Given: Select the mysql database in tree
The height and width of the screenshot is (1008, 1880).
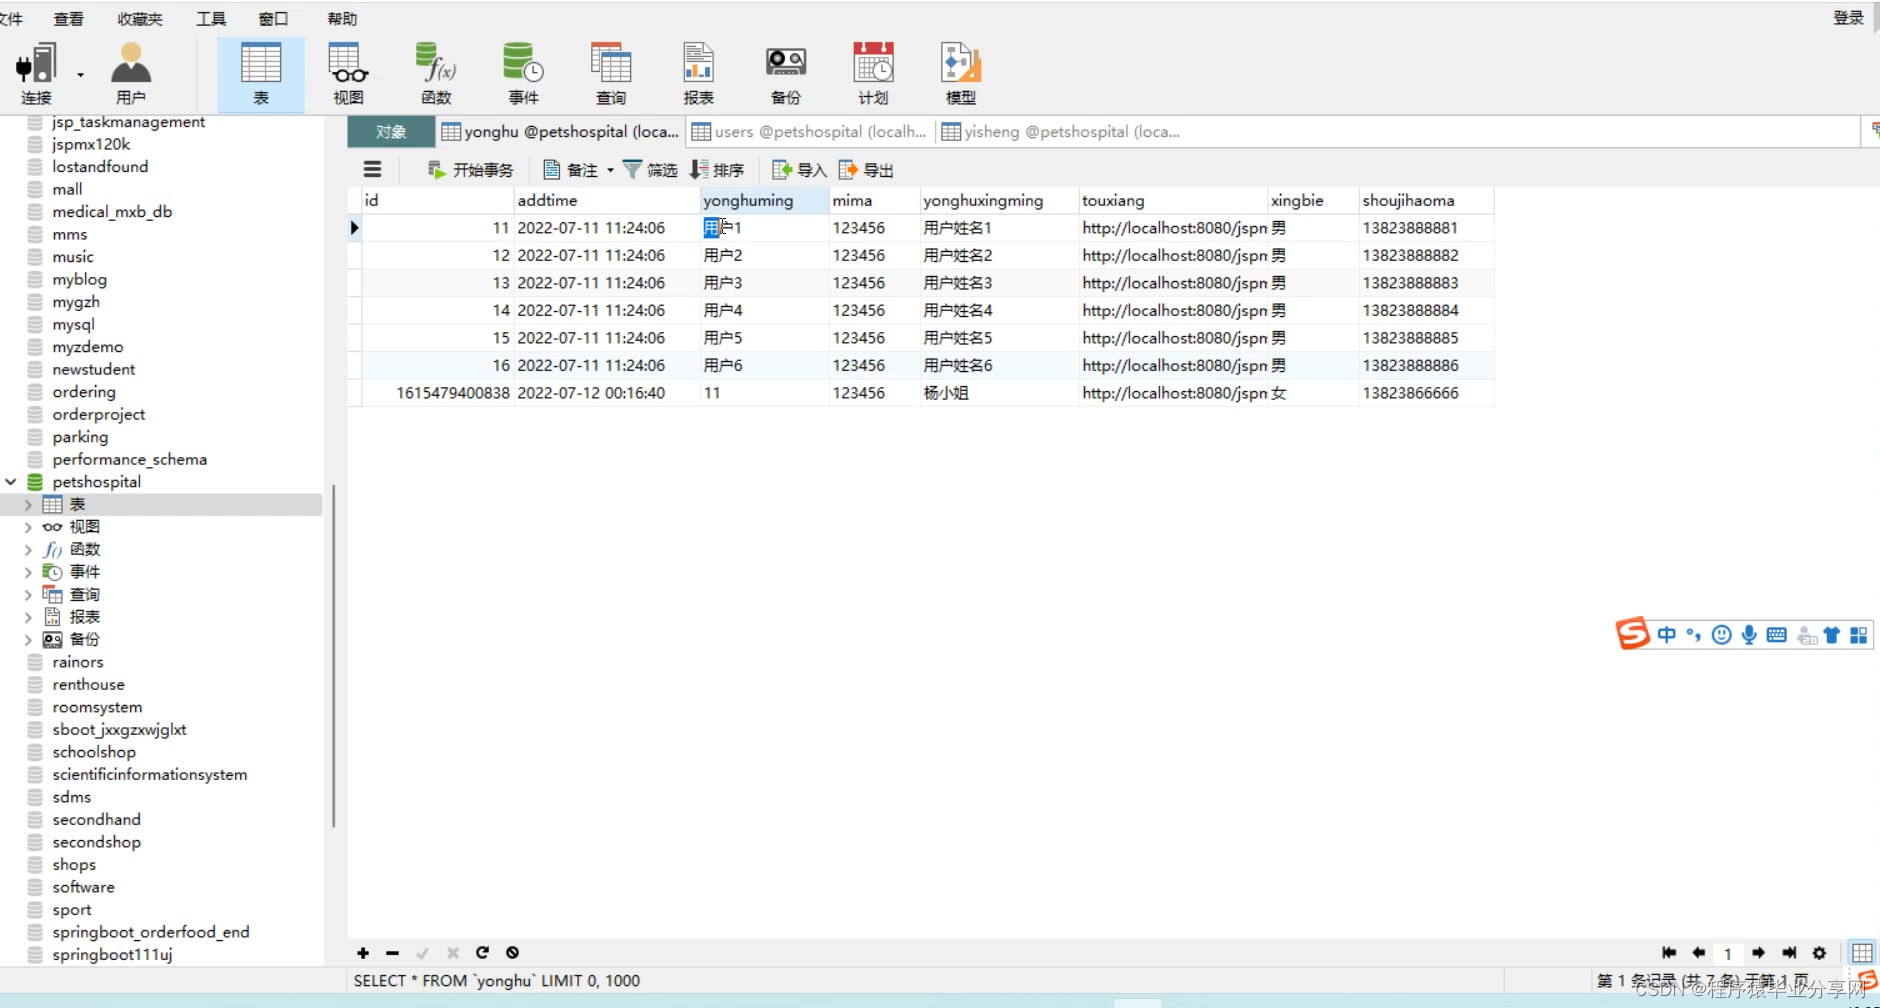Looking at the screenshot, I should click(73, 325).
